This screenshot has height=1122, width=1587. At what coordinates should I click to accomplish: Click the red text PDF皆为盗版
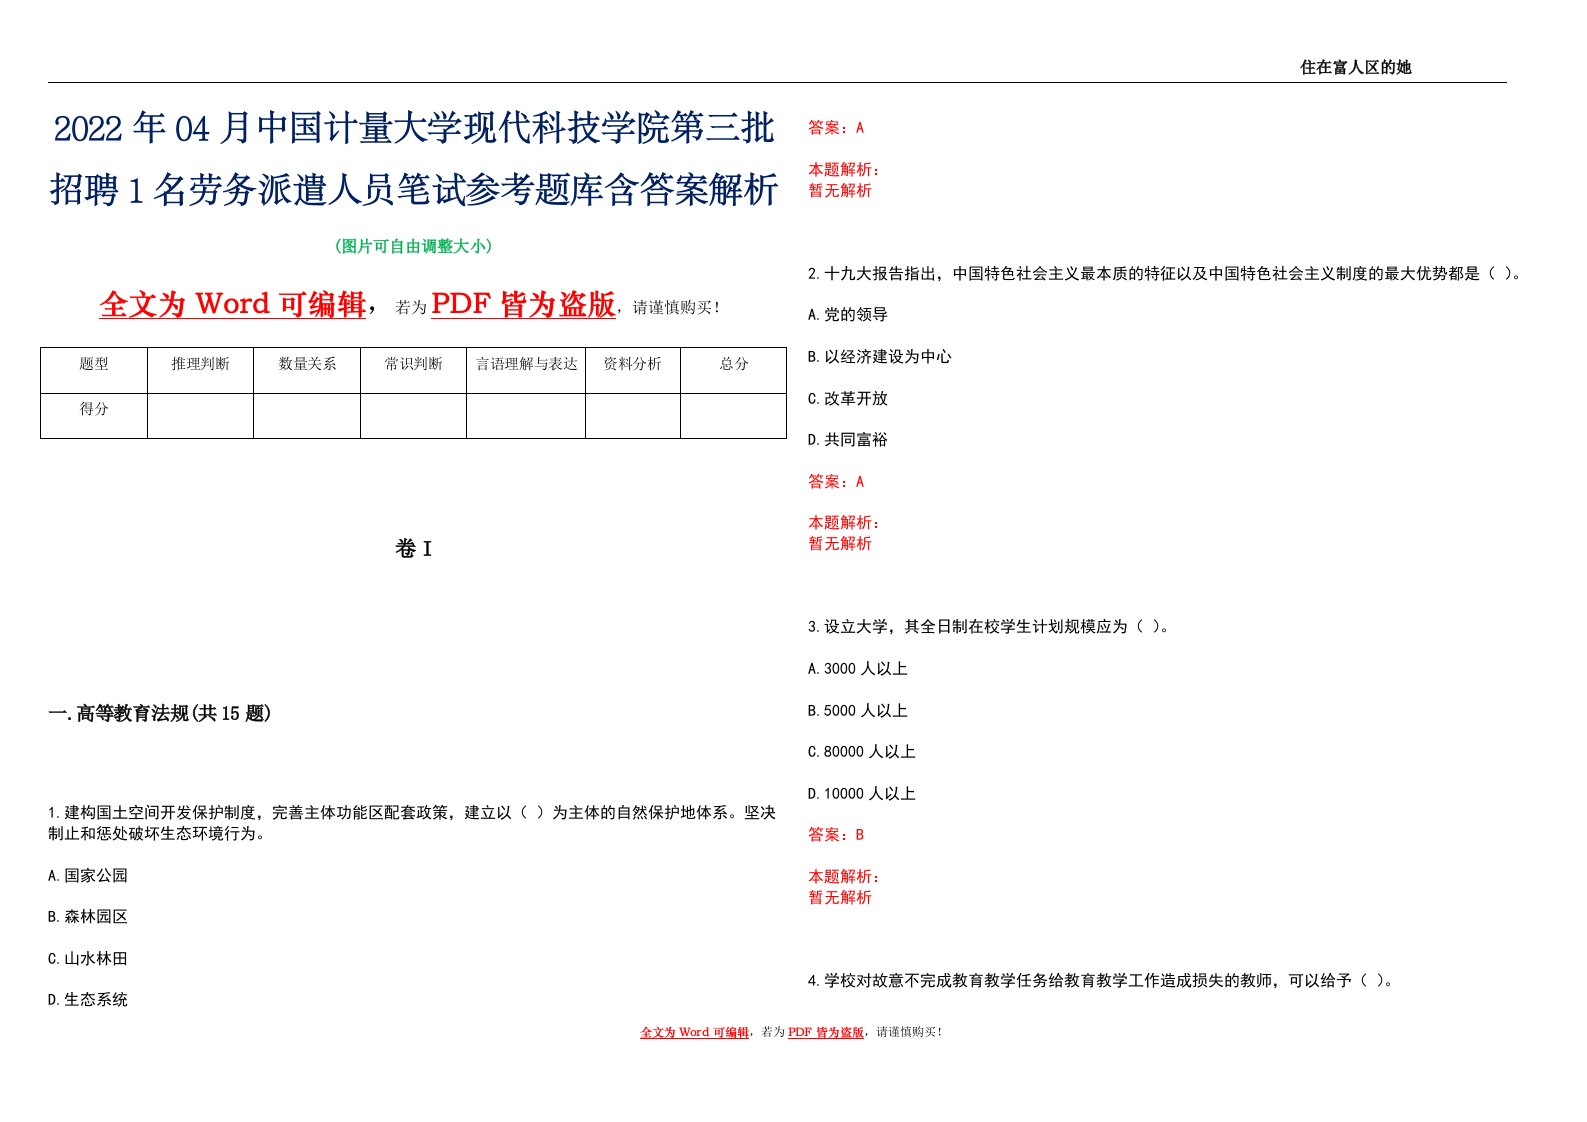point(523,304)
